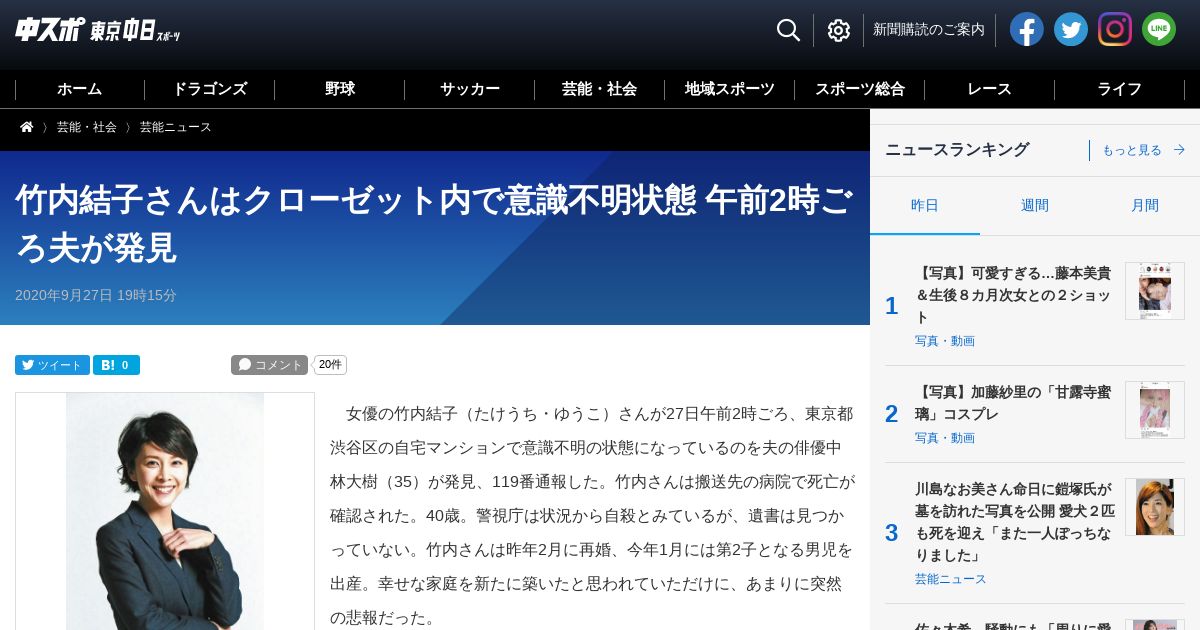
Task: Open thumbnail of 加藤紗里 ranking article
Action: pos(1155,410)
